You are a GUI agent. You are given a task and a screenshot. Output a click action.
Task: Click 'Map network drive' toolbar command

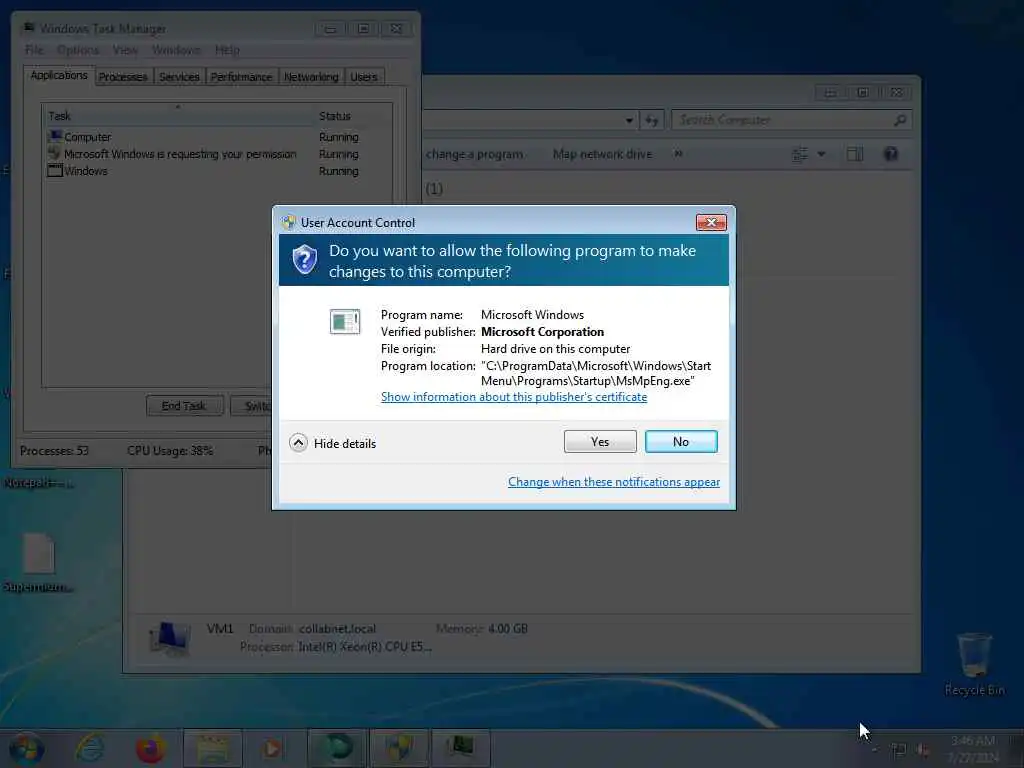[602, 154]
